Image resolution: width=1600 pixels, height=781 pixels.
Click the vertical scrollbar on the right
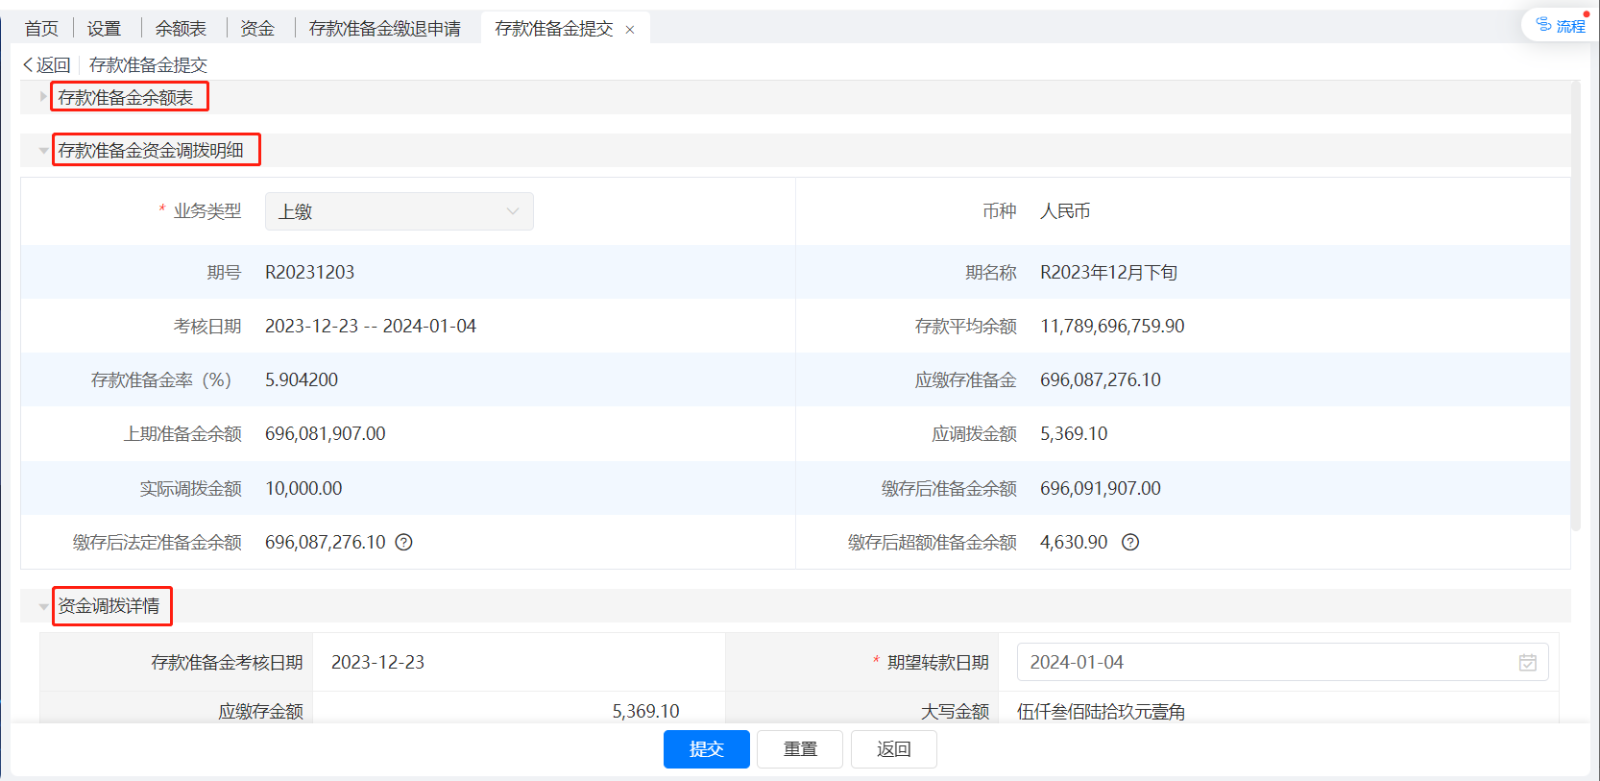point(1576,300)
